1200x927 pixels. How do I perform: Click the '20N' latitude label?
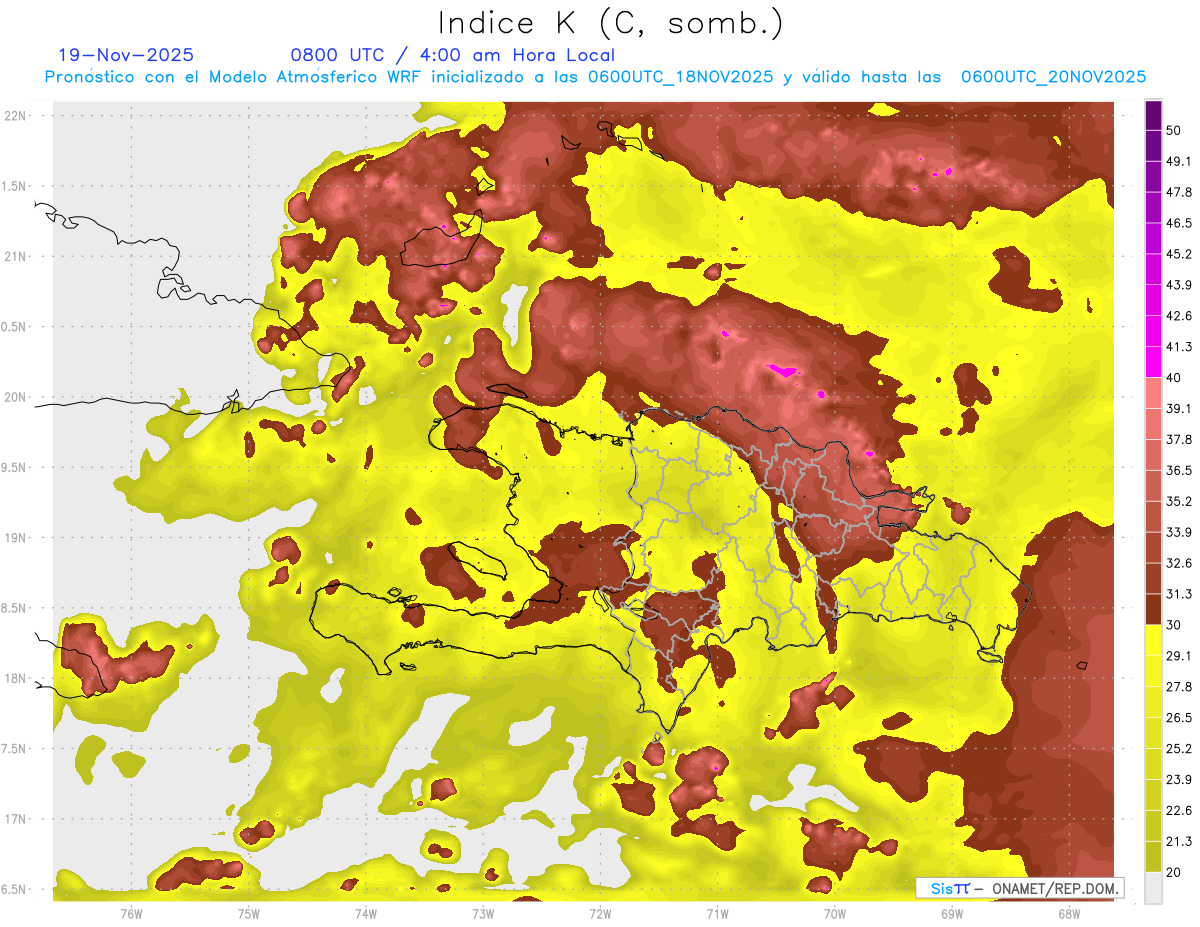16,397
